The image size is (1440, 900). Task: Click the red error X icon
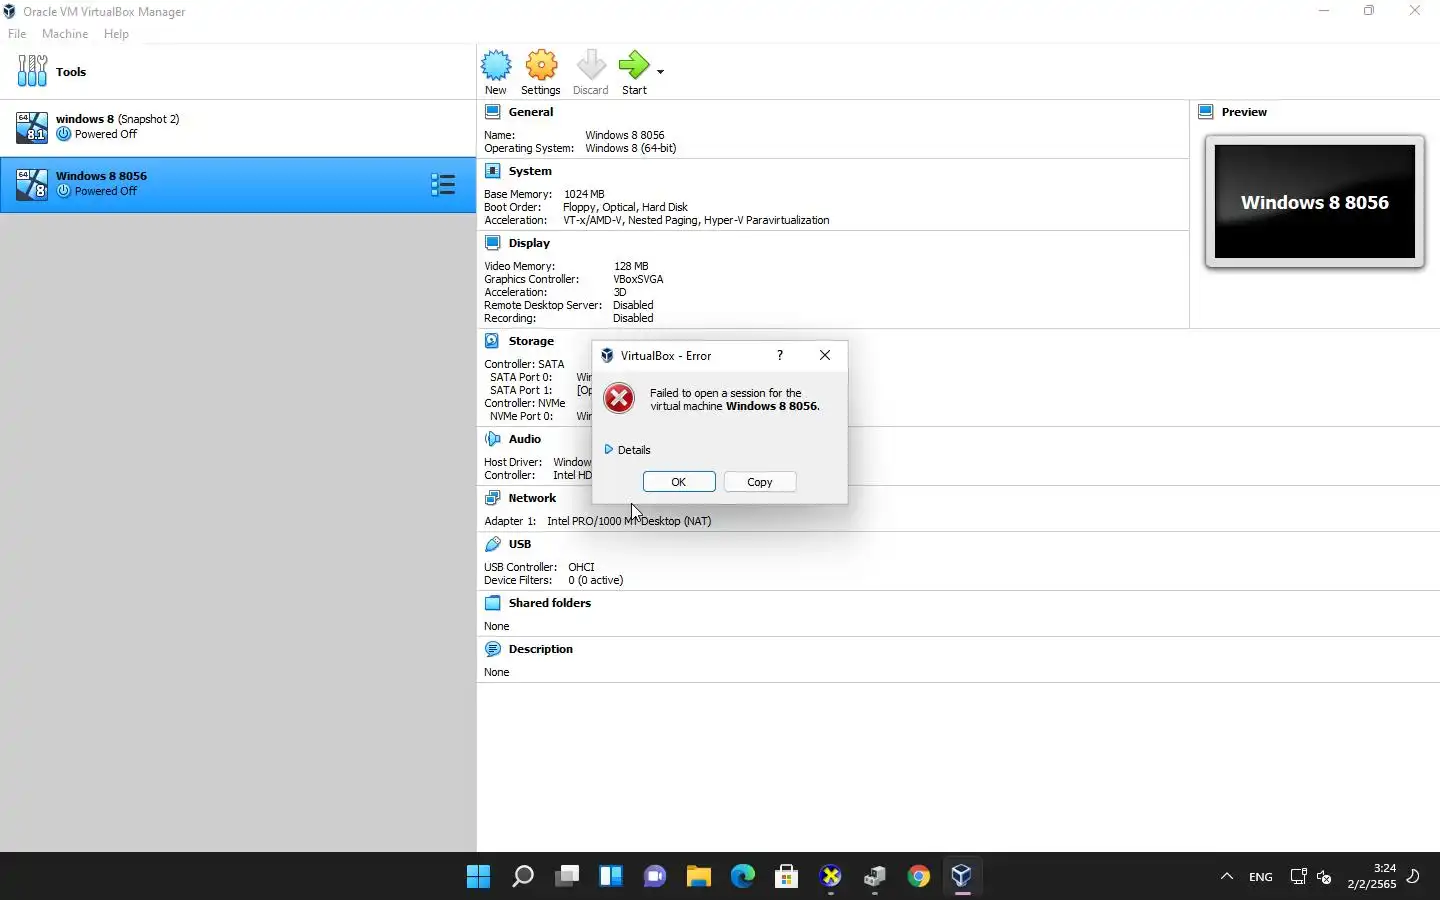click(x=620, y=398)
